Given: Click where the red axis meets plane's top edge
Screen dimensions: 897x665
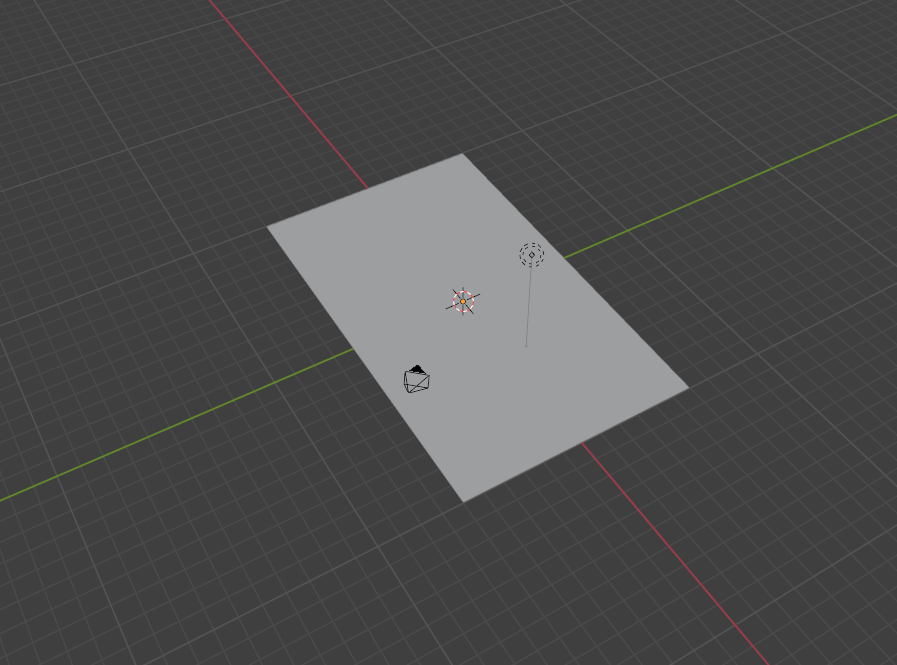Looking at the screenshot, I should pyautogui.click(x=366, y=188).
